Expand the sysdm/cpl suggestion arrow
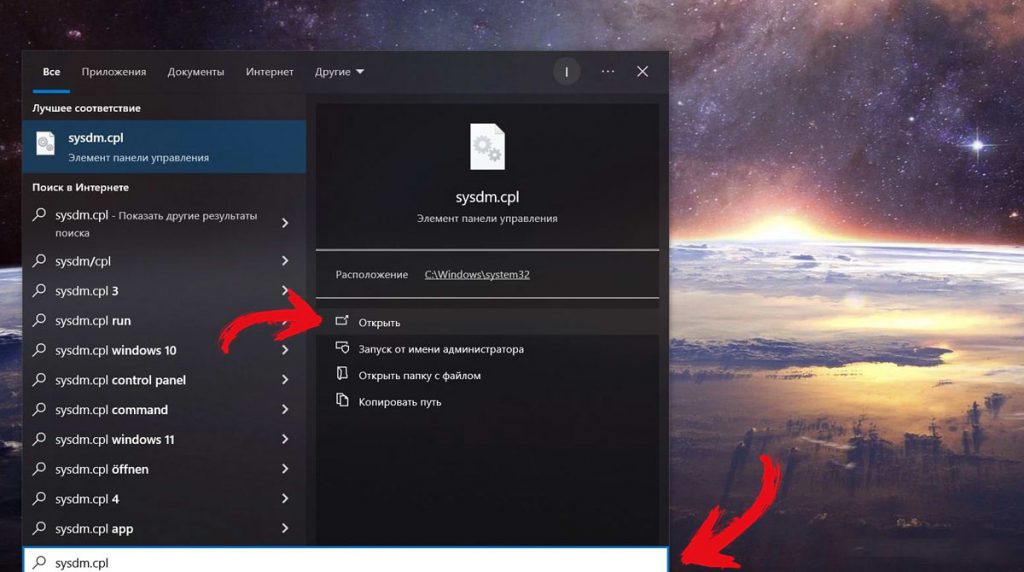This screenshot has width=1024, height=572. pyautogui.click(x=285, y=261)
